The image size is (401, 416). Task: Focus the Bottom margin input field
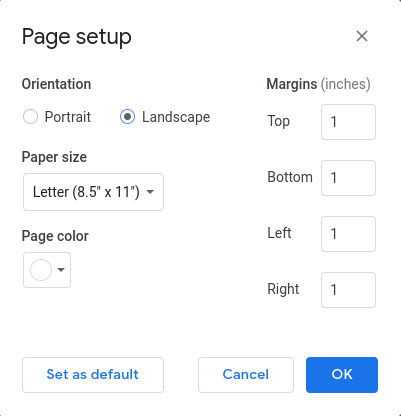point(348,178)
